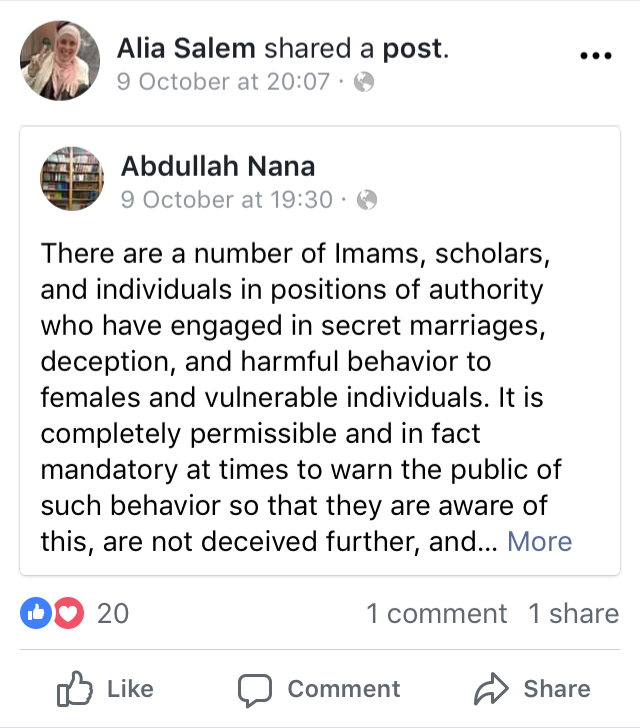Viewport: 640px width, 728px height.
Task: Open the three-dot post options menu
Action: [596, 56]
